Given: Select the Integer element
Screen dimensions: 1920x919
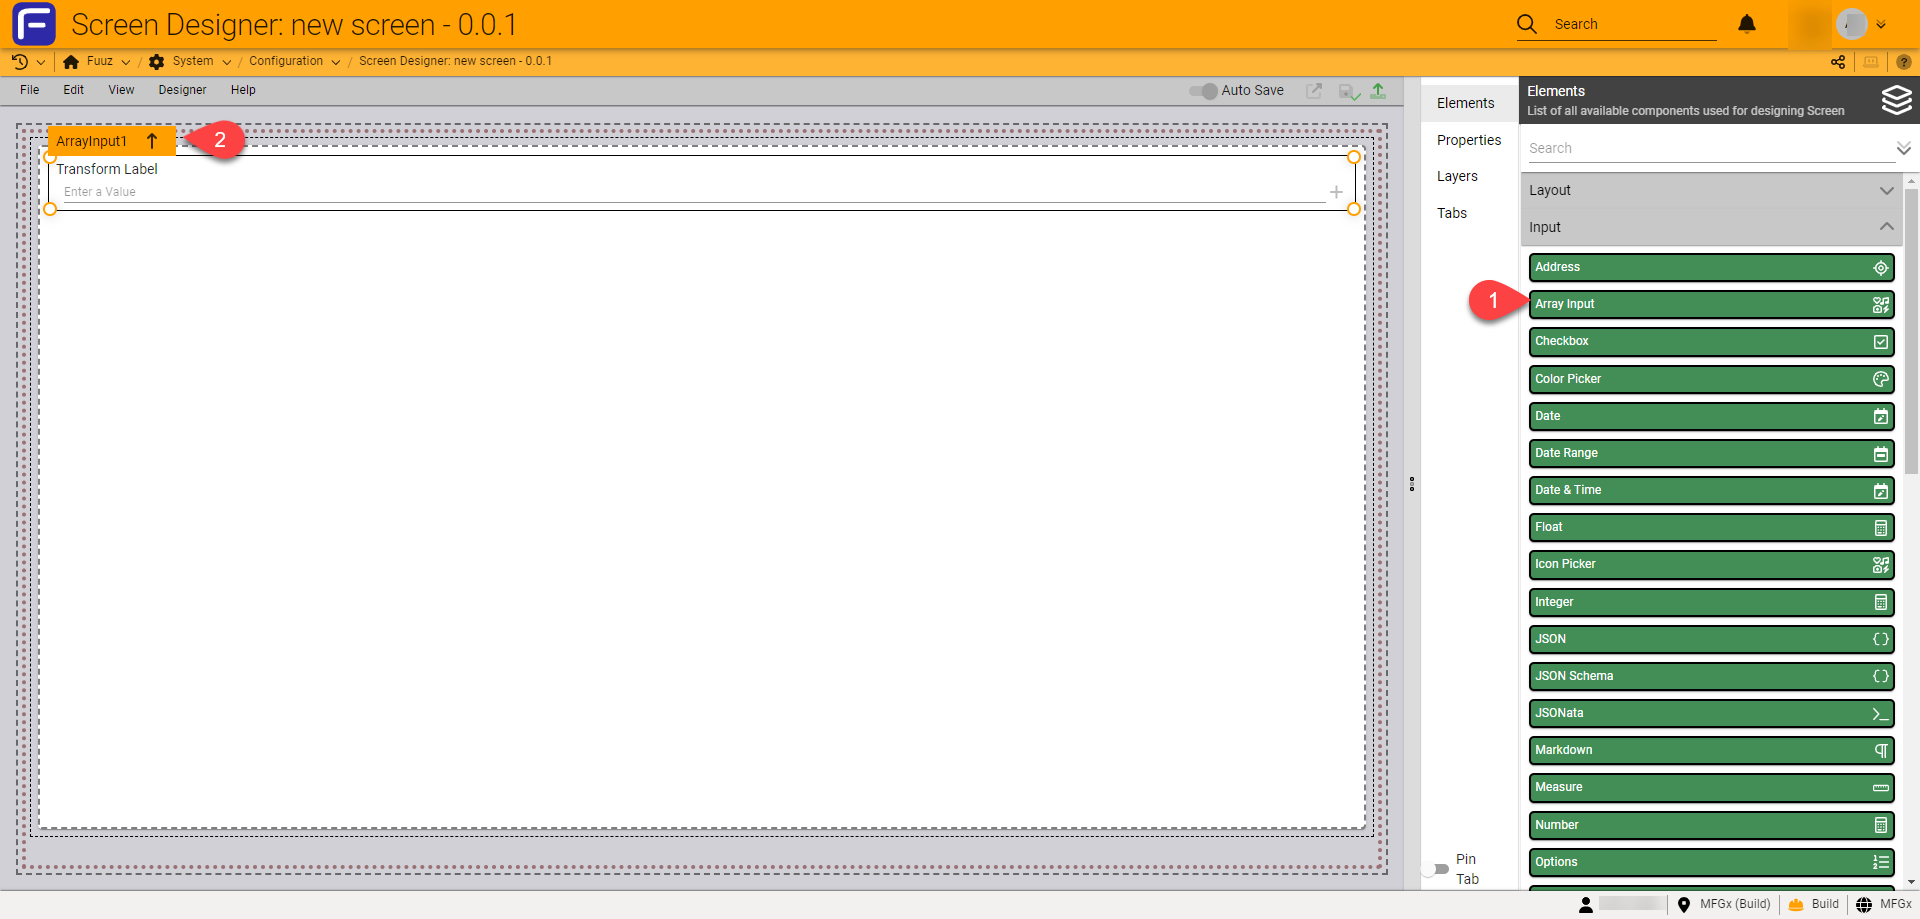Looking at the screenshot, I should coord(1711,602).
